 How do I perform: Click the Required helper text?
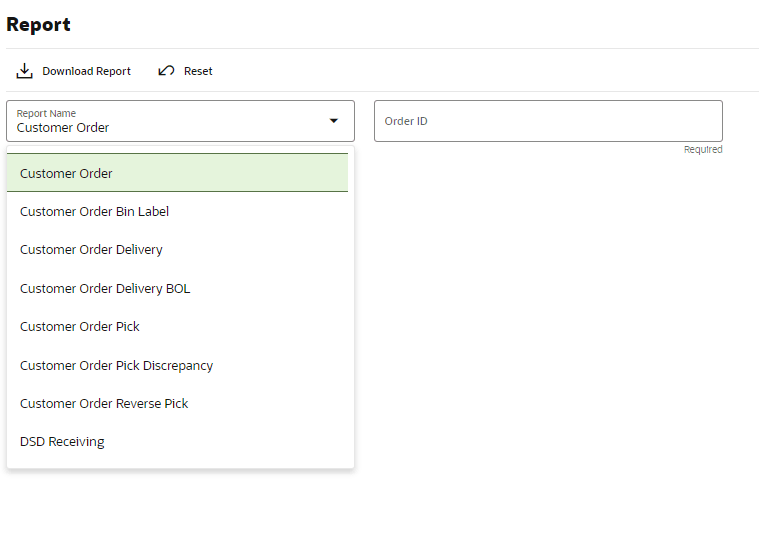[703, 150]
